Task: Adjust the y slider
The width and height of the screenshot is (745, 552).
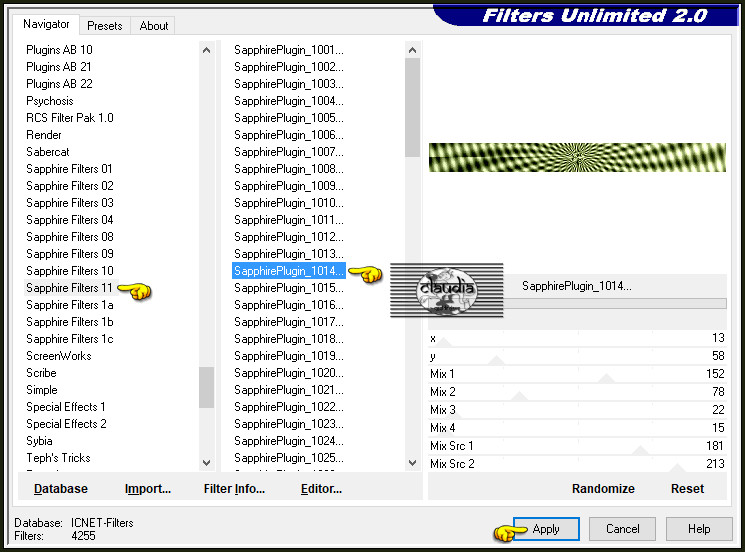Action: coord(577,356)
